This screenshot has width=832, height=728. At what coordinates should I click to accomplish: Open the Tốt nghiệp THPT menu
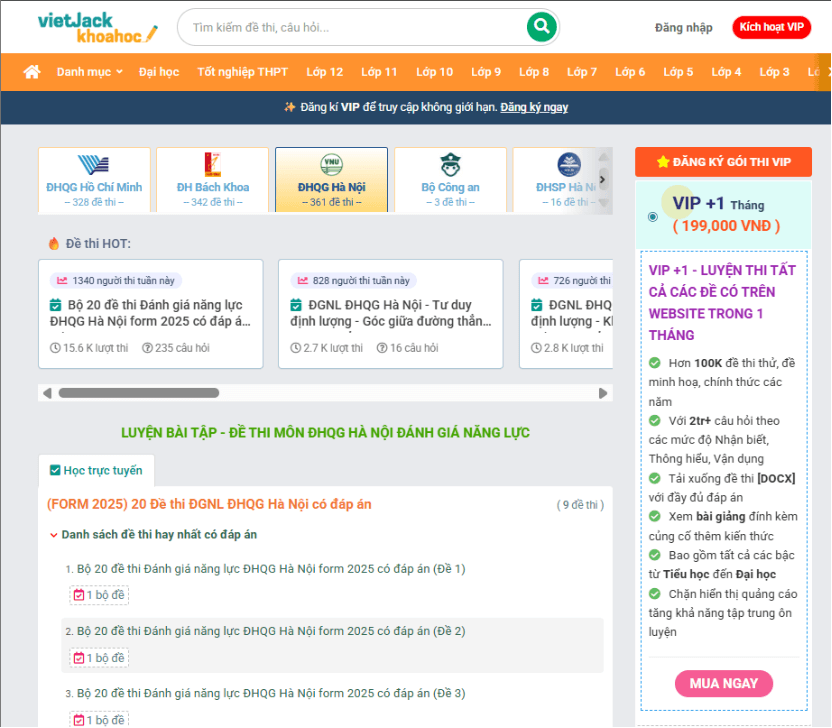pos(242,72)
